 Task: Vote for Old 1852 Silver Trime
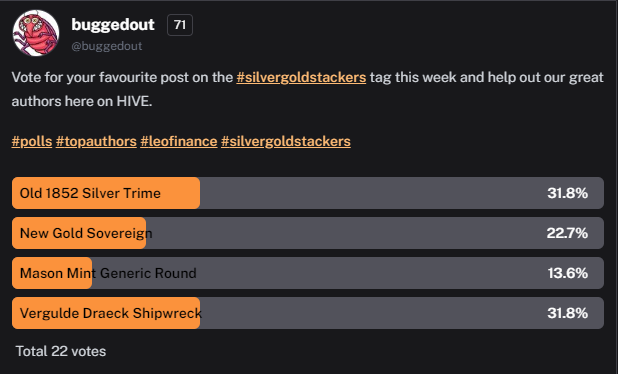tap(308, 193)
